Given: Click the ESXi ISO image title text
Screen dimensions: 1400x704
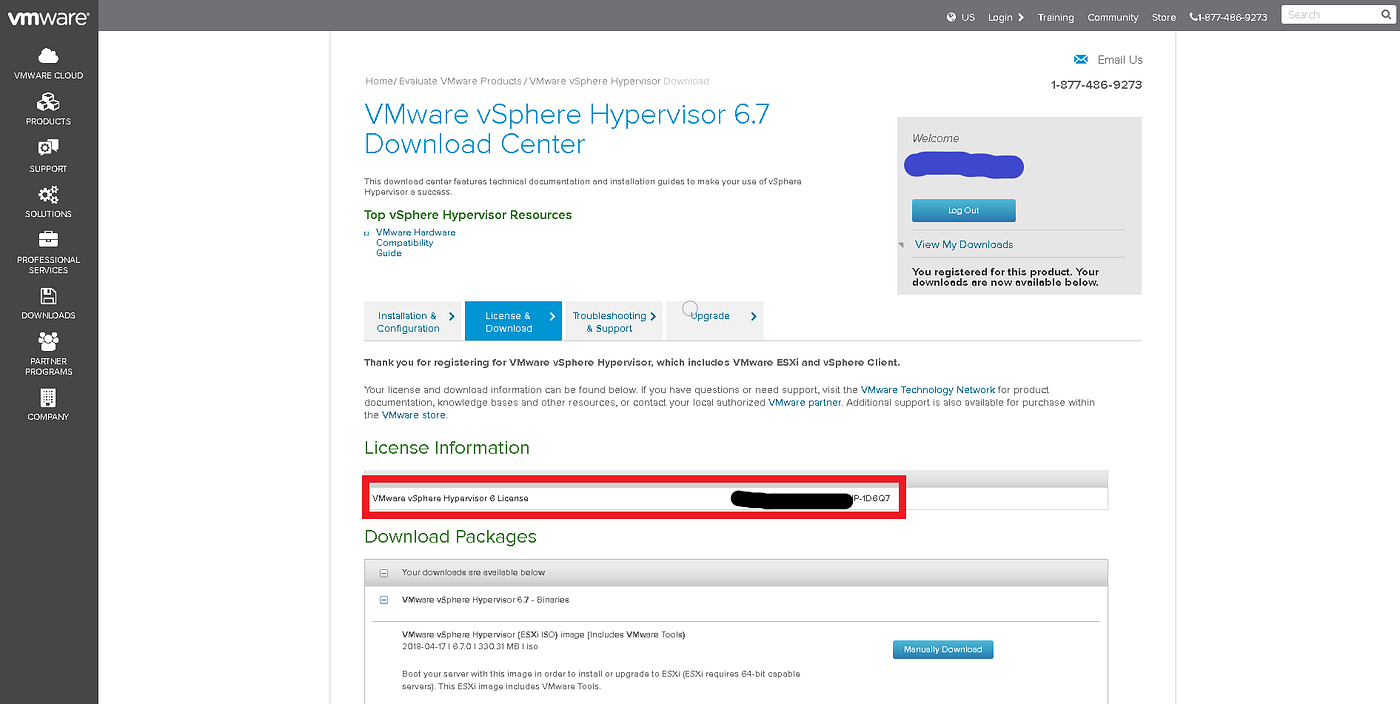Looking at the screenshot, I should (x=543, y=635).
